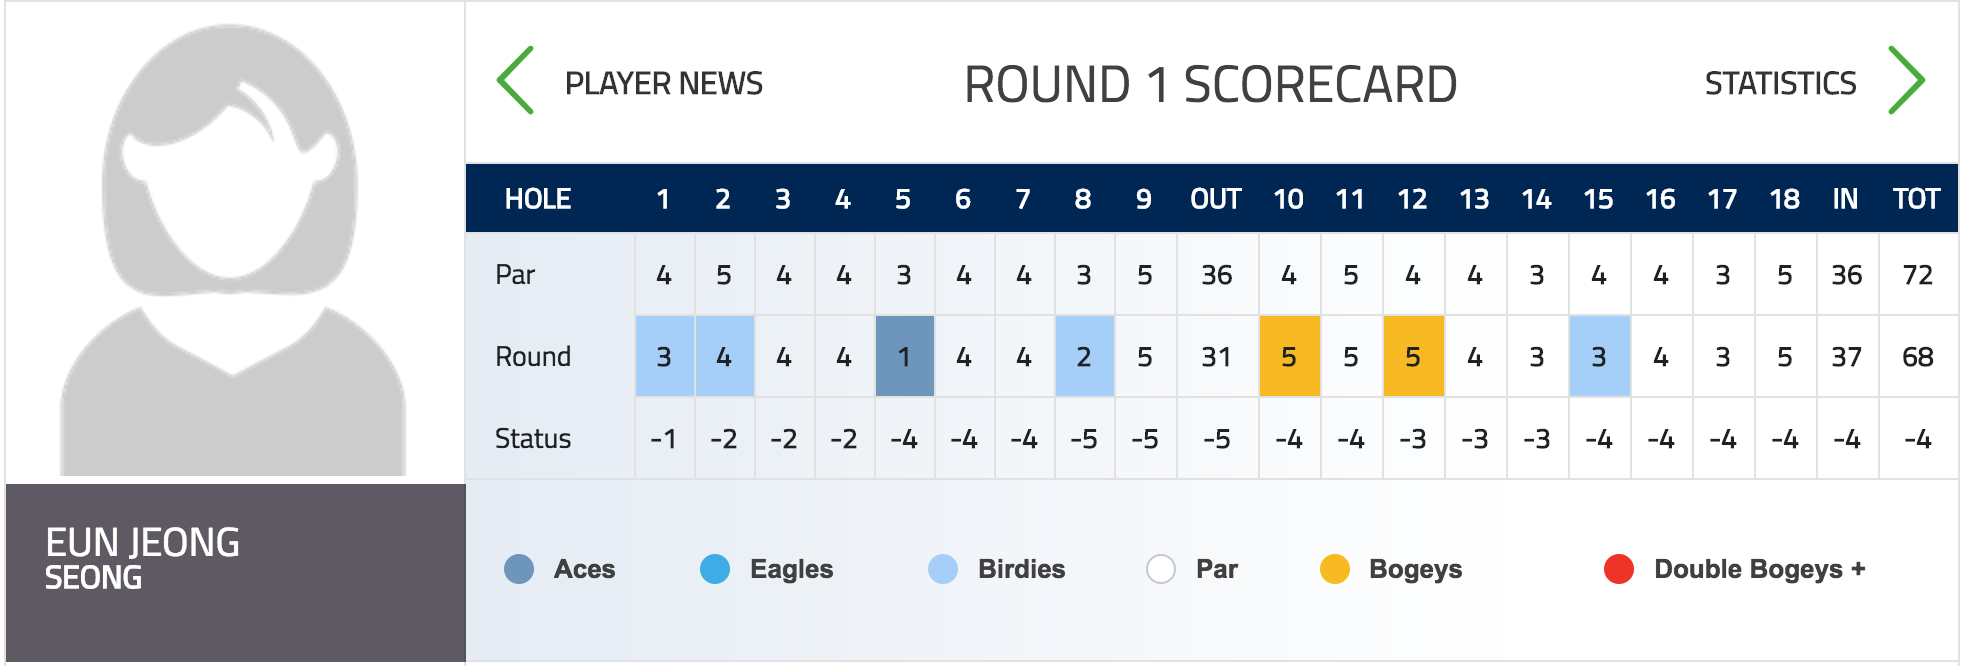This screenshot has width=1962, height=666.
Task: Click the green right arrow chevron
Action: tap(1906, 81)
